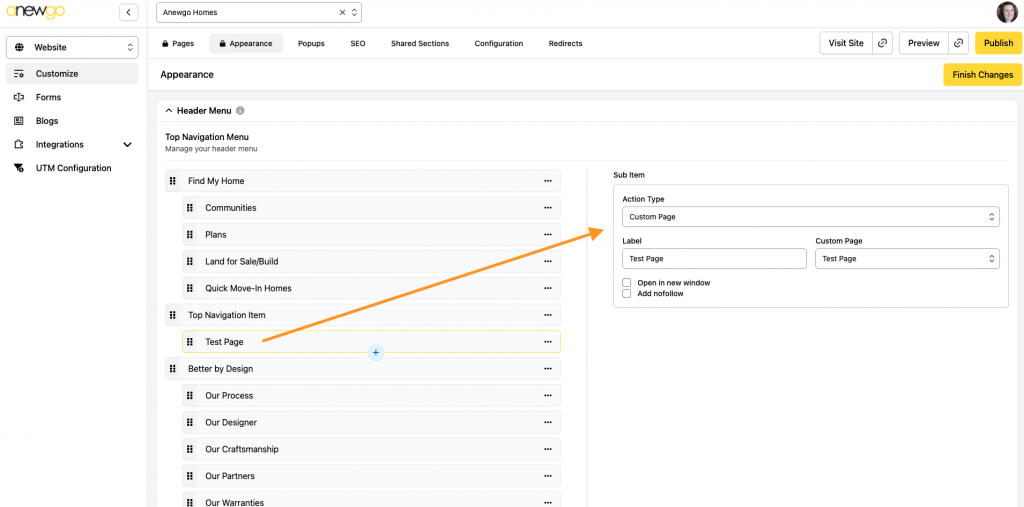
Task: Collapse the Header Menu section
Action: click(169, 111)
